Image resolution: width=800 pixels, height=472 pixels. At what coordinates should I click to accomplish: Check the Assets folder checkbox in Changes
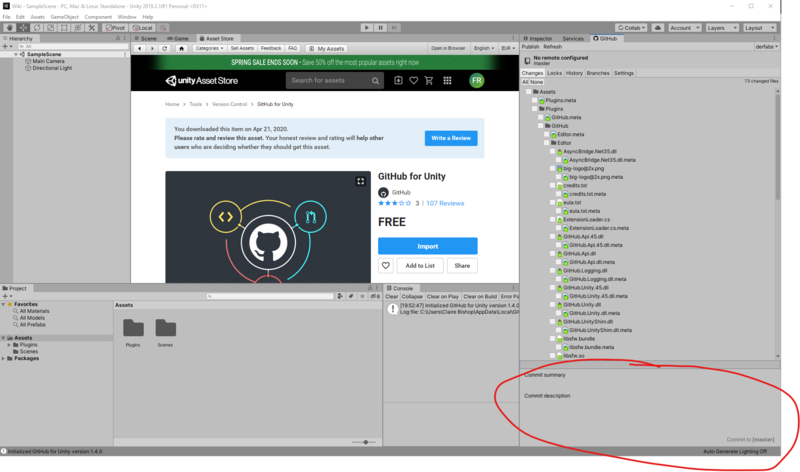pyautogui.click(x=529, y=91)
